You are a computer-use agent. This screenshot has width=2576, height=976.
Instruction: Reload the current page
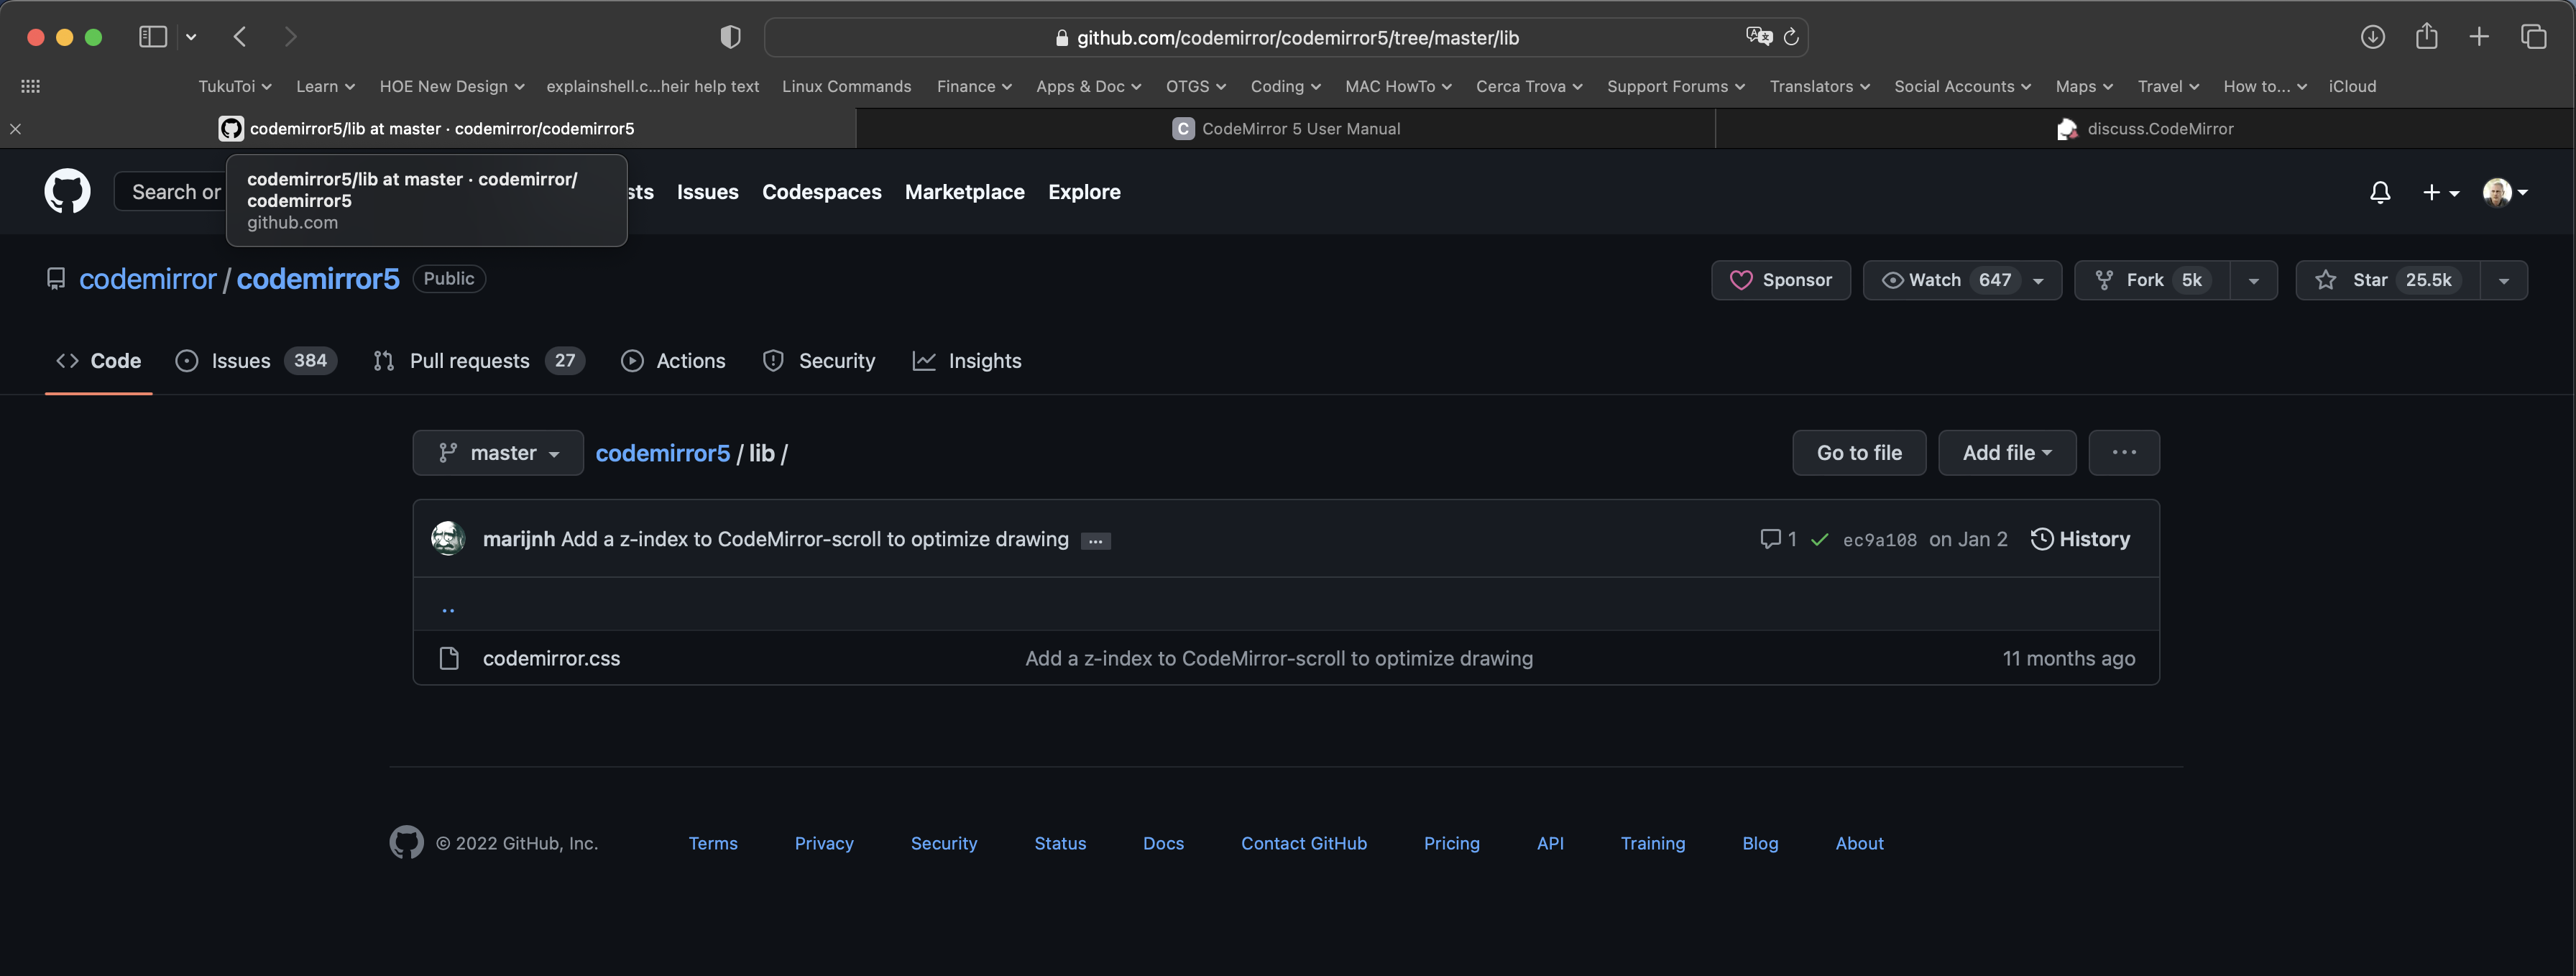[1791, 37]
